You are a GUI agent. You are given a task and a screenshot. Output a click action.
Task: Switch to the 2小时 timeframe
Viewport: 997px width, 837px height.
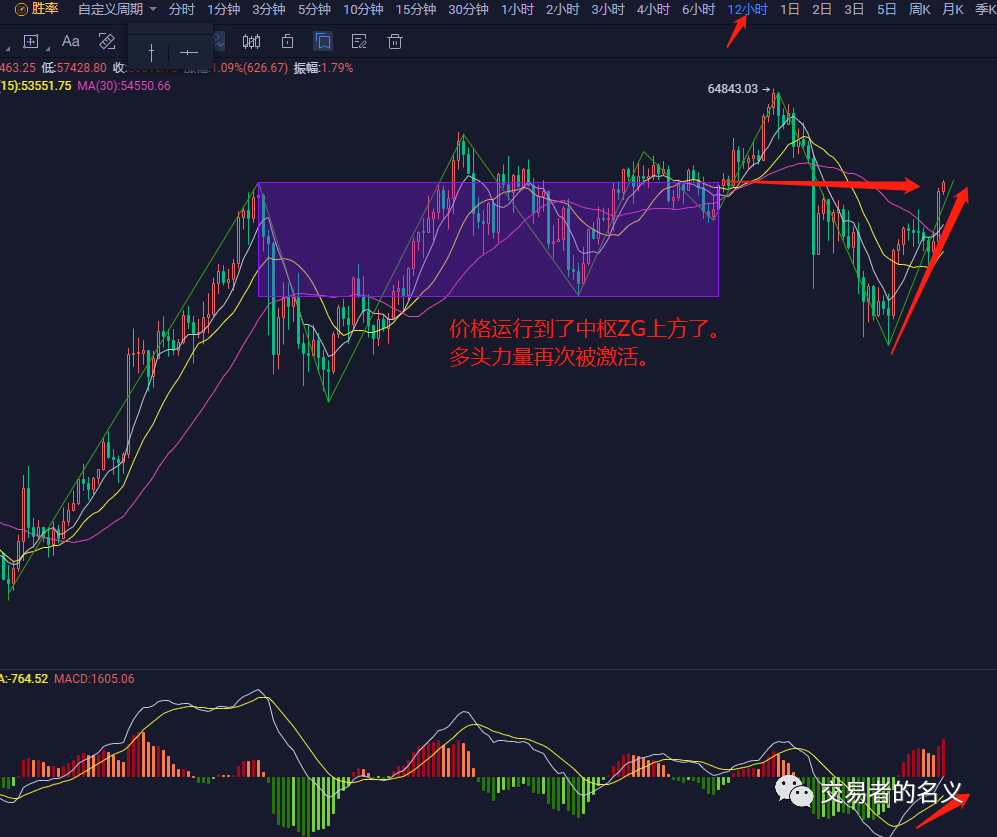tap(563, 10)
